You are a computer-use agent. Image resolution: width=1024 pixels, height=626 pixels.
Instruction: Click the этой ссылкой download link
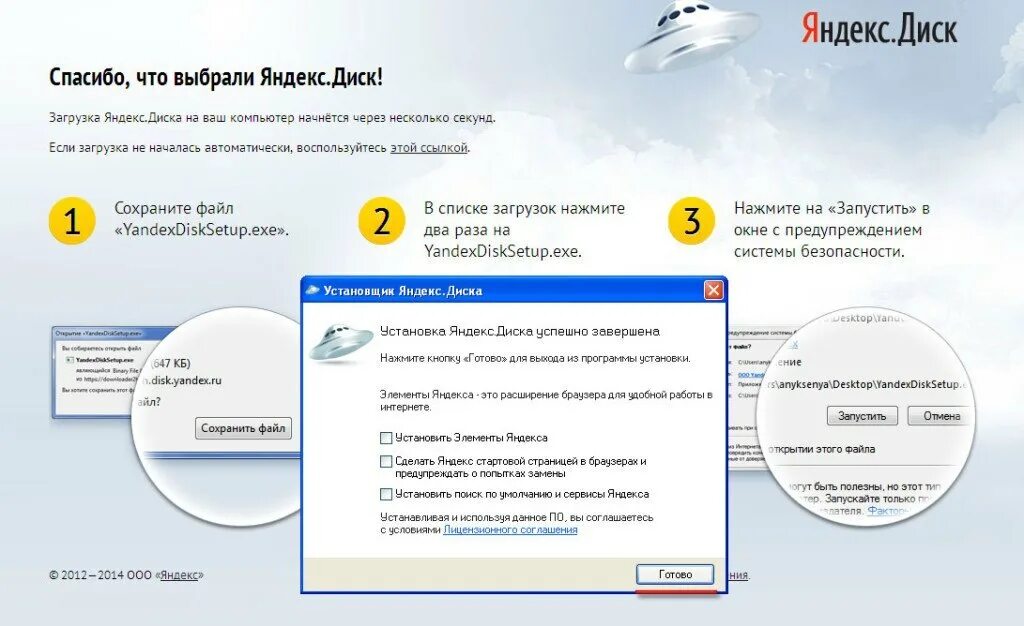pyautogui.click(x=428, y=148)
